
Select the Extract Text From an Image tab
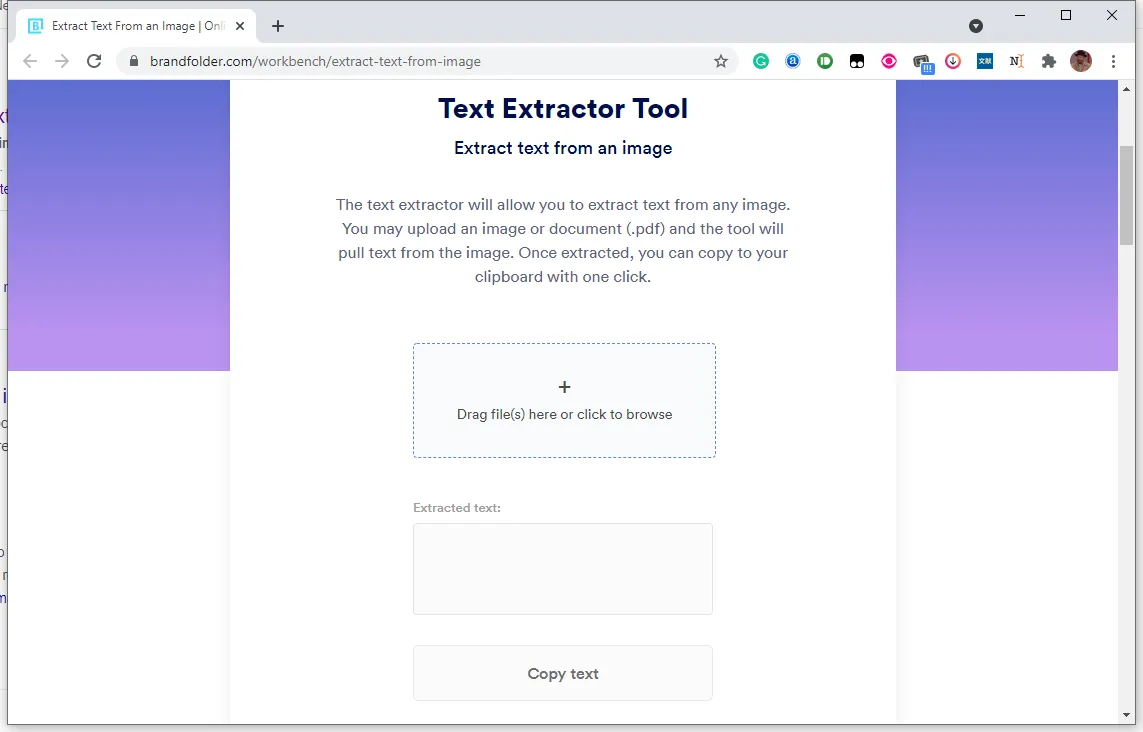pos(136,26)
